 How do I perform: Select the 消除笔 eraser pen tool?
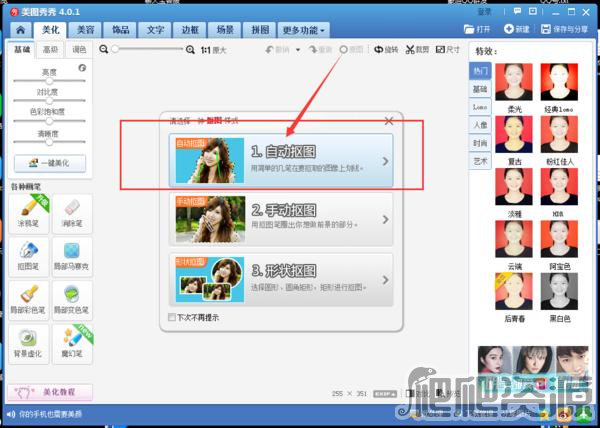(x=72, y=214)
